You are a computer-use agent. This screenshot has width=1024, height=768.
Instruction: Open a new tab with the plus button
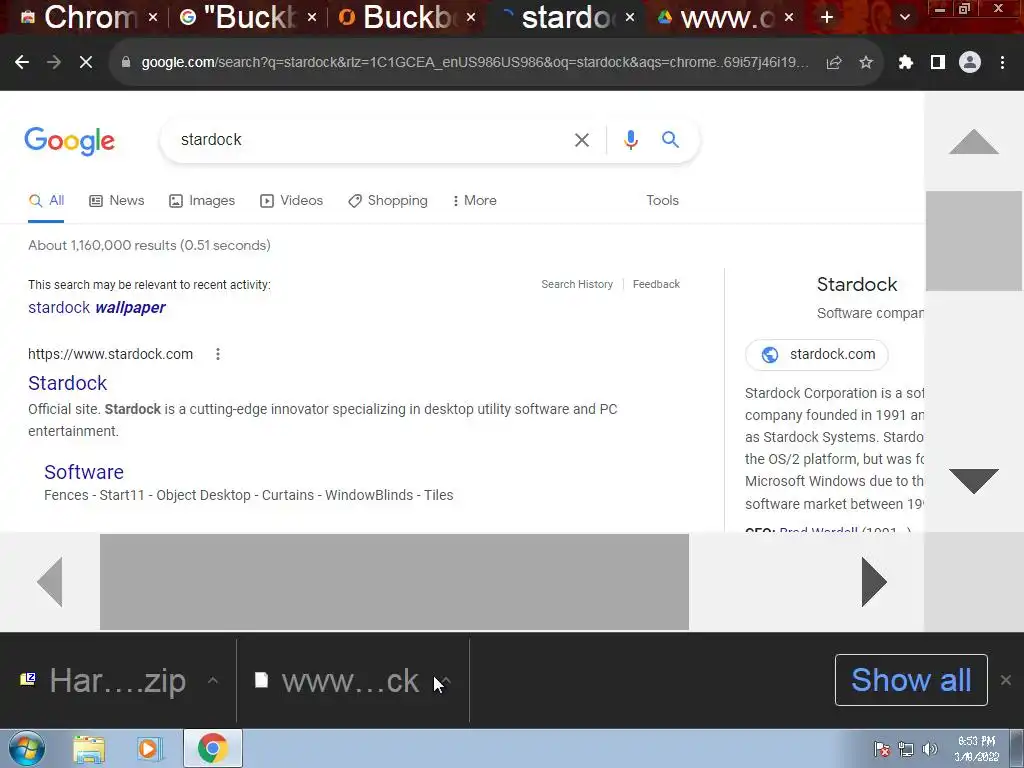[x=827, y=18]
